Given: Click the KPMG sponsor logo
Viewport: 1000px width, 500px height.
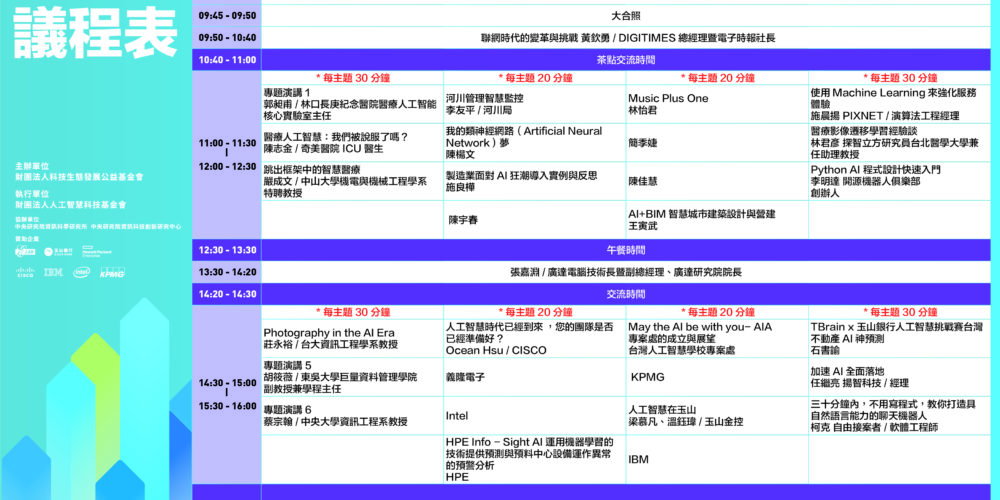Looking at the screenshot, I should pyautogui.click(x=110, y=272).
